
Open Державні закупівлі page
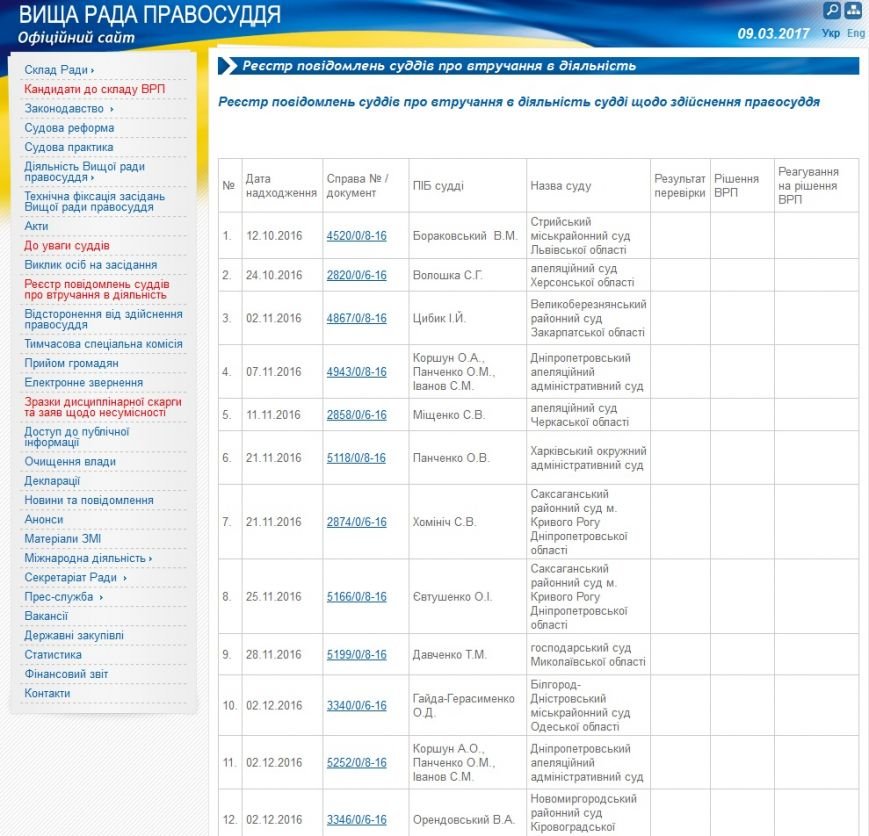pyautogui.click(x=74, y=636)
